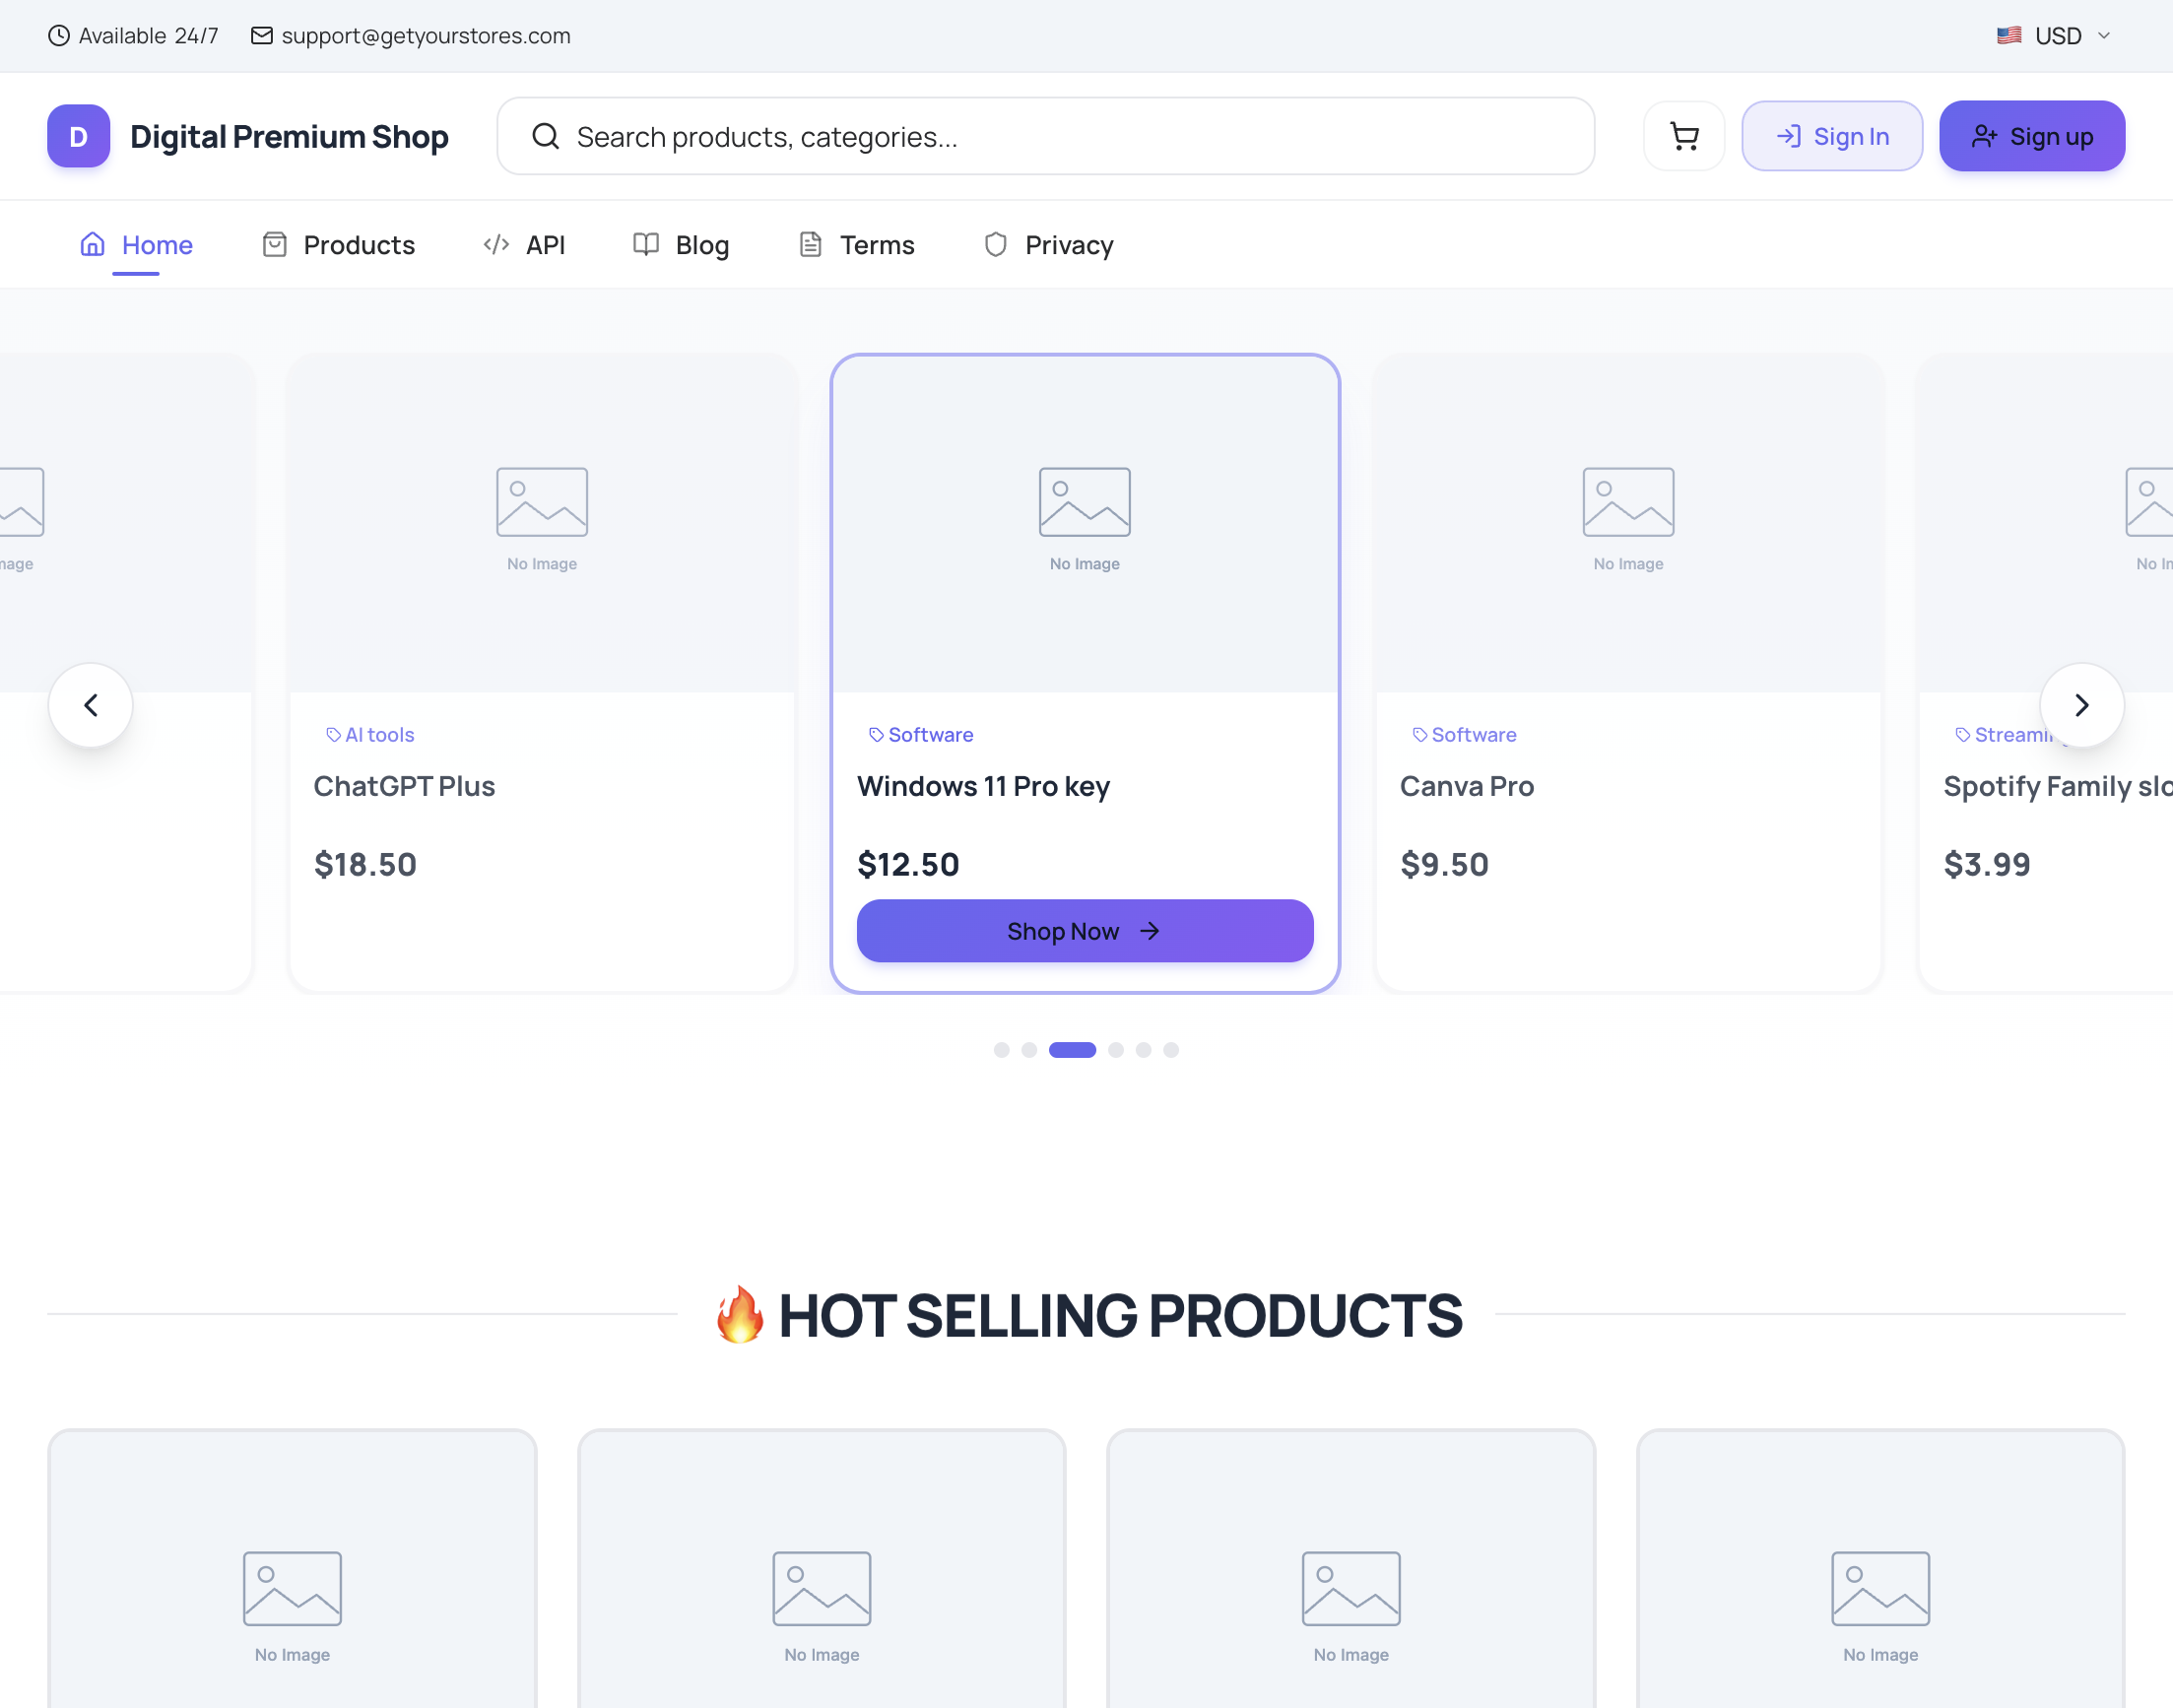Viewport: 2173px width, 1708px height.
Task: Click the Available 24/7 text
Action: pos(148,36)
